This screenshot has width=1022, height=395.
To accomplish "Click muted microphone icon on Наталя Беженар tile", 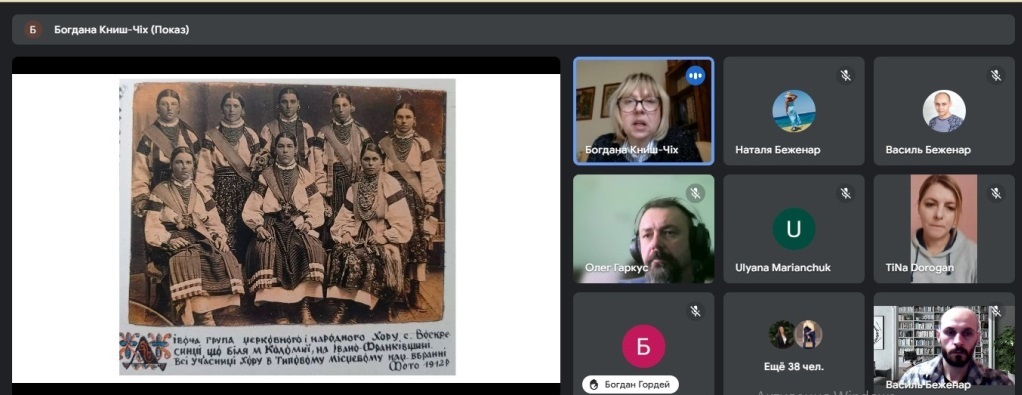I will 845,76.
